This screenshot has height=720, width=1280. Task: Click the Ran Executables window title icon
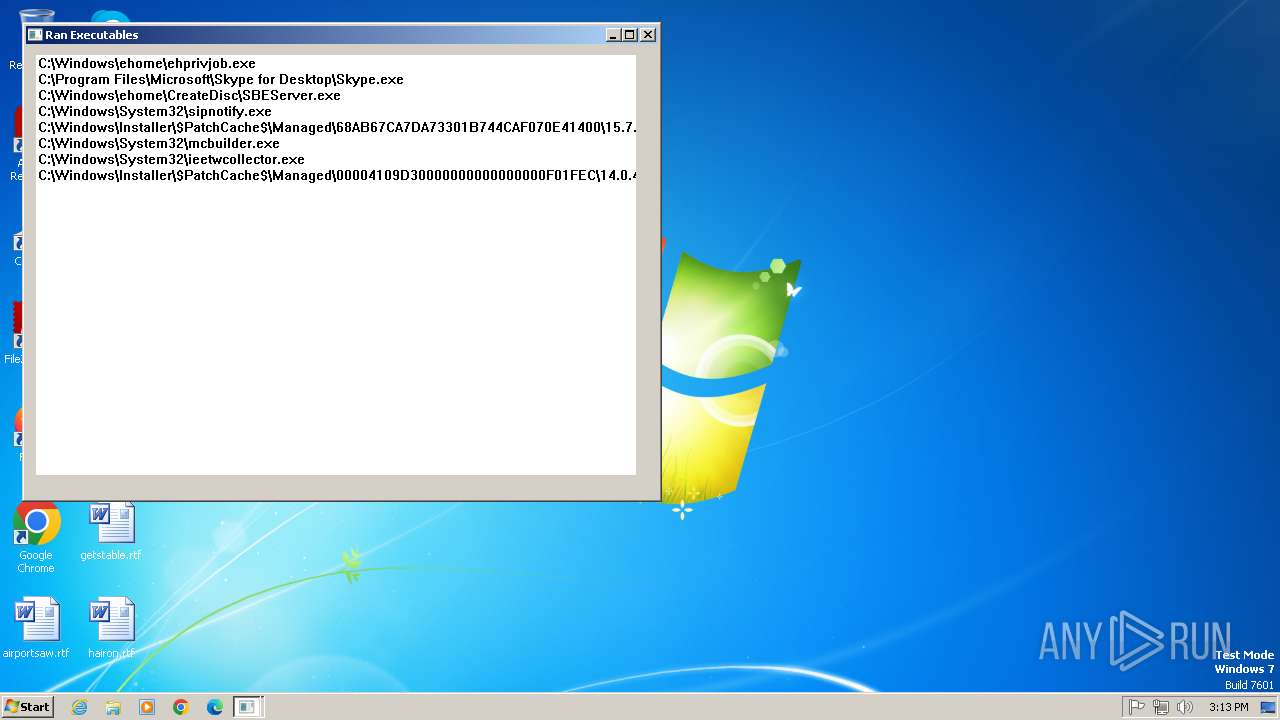point(35,35)
